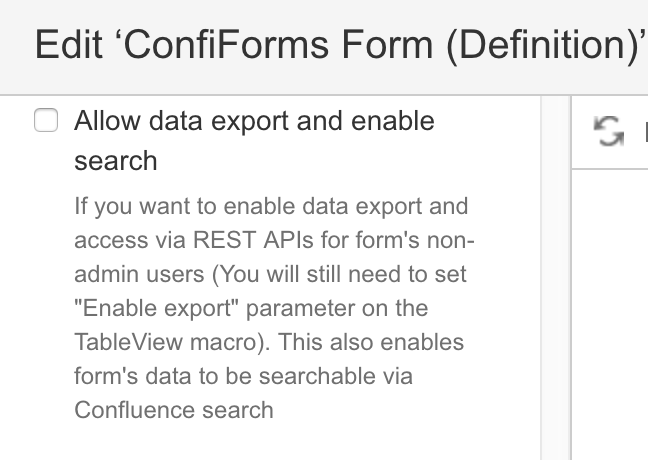This screenshot has height=460, width=648.
Task: Click the 'TableView macro' text in the help description
Action: click(169, 342)
